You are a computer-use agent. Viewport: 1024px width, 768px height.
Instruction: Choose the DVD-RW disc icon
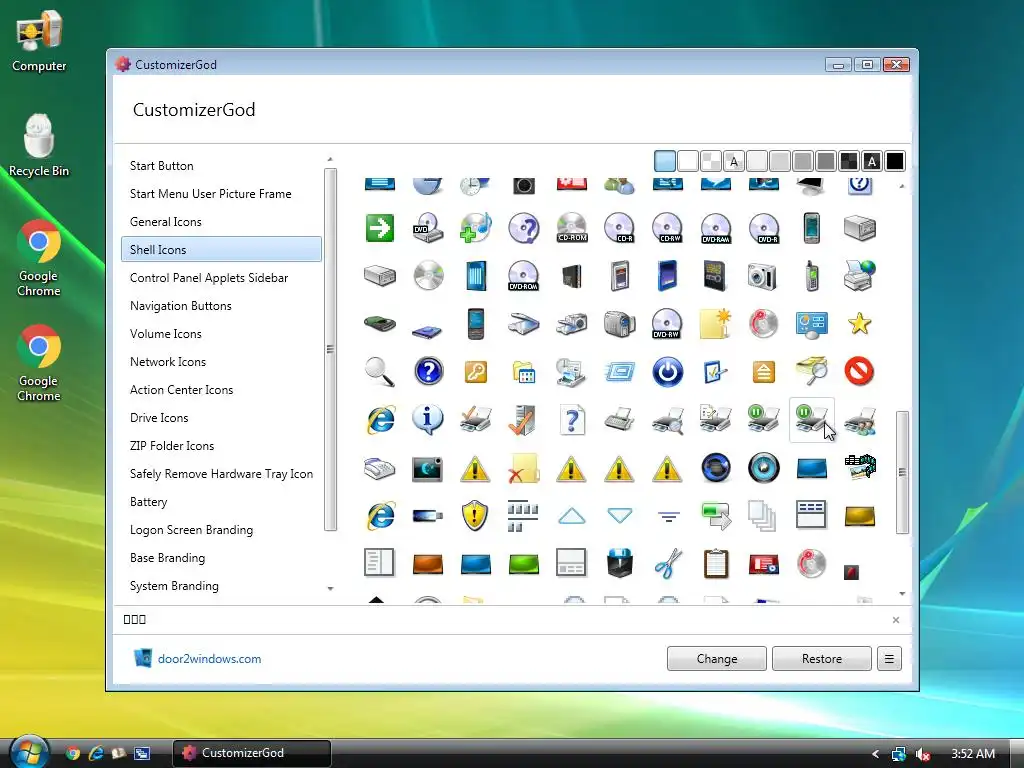(667, 323)
